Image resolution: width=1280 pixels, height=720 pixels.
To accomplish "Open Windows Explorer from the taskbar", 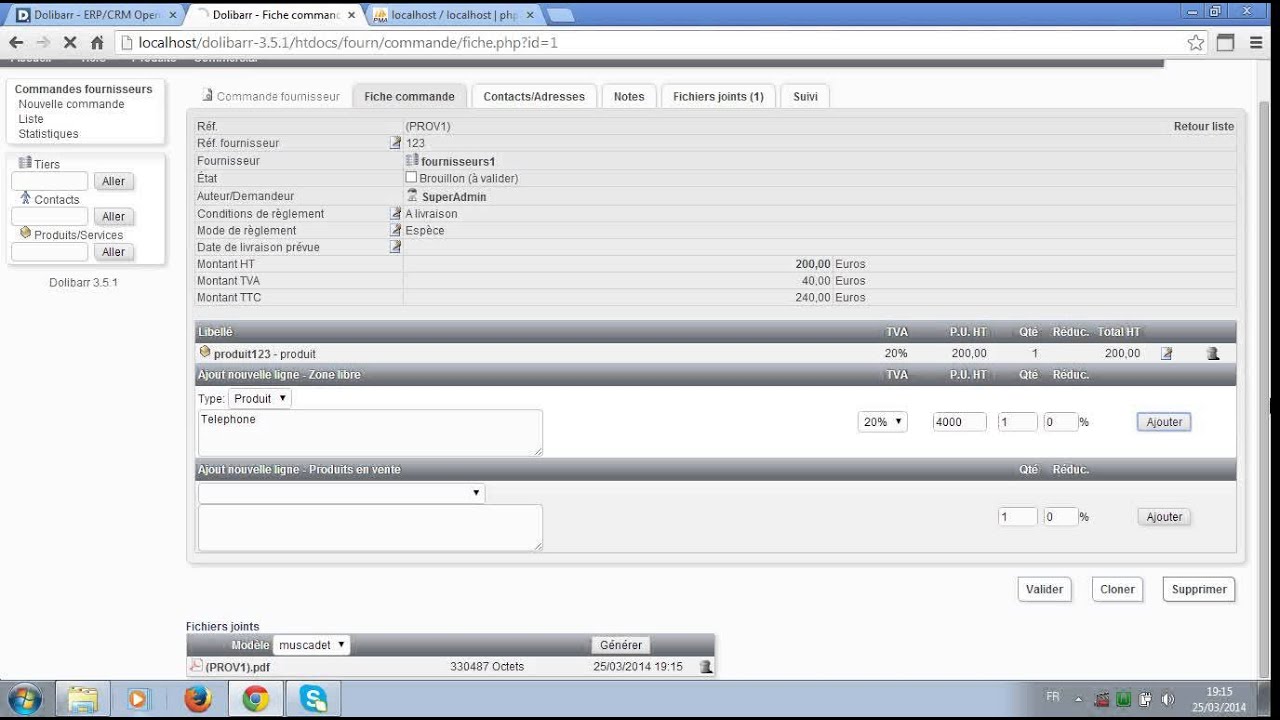I will [83, 698].
